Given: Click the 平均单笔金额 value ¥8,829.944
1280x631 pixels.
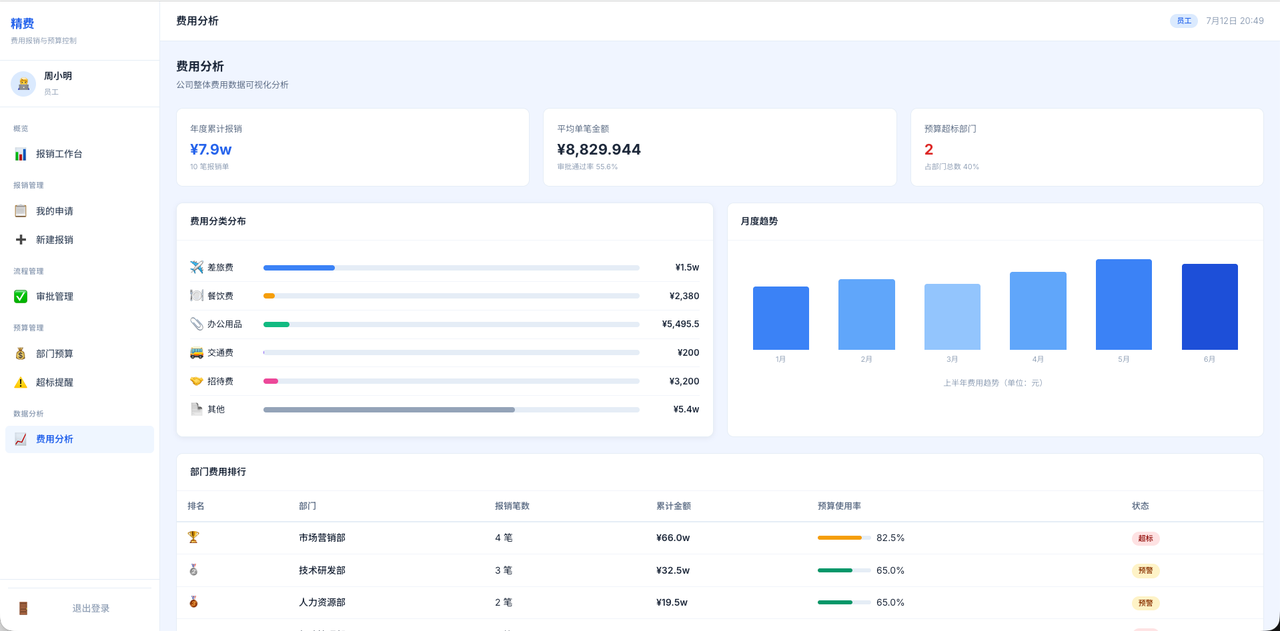Looking at the screenshot, I should [599, 149].
